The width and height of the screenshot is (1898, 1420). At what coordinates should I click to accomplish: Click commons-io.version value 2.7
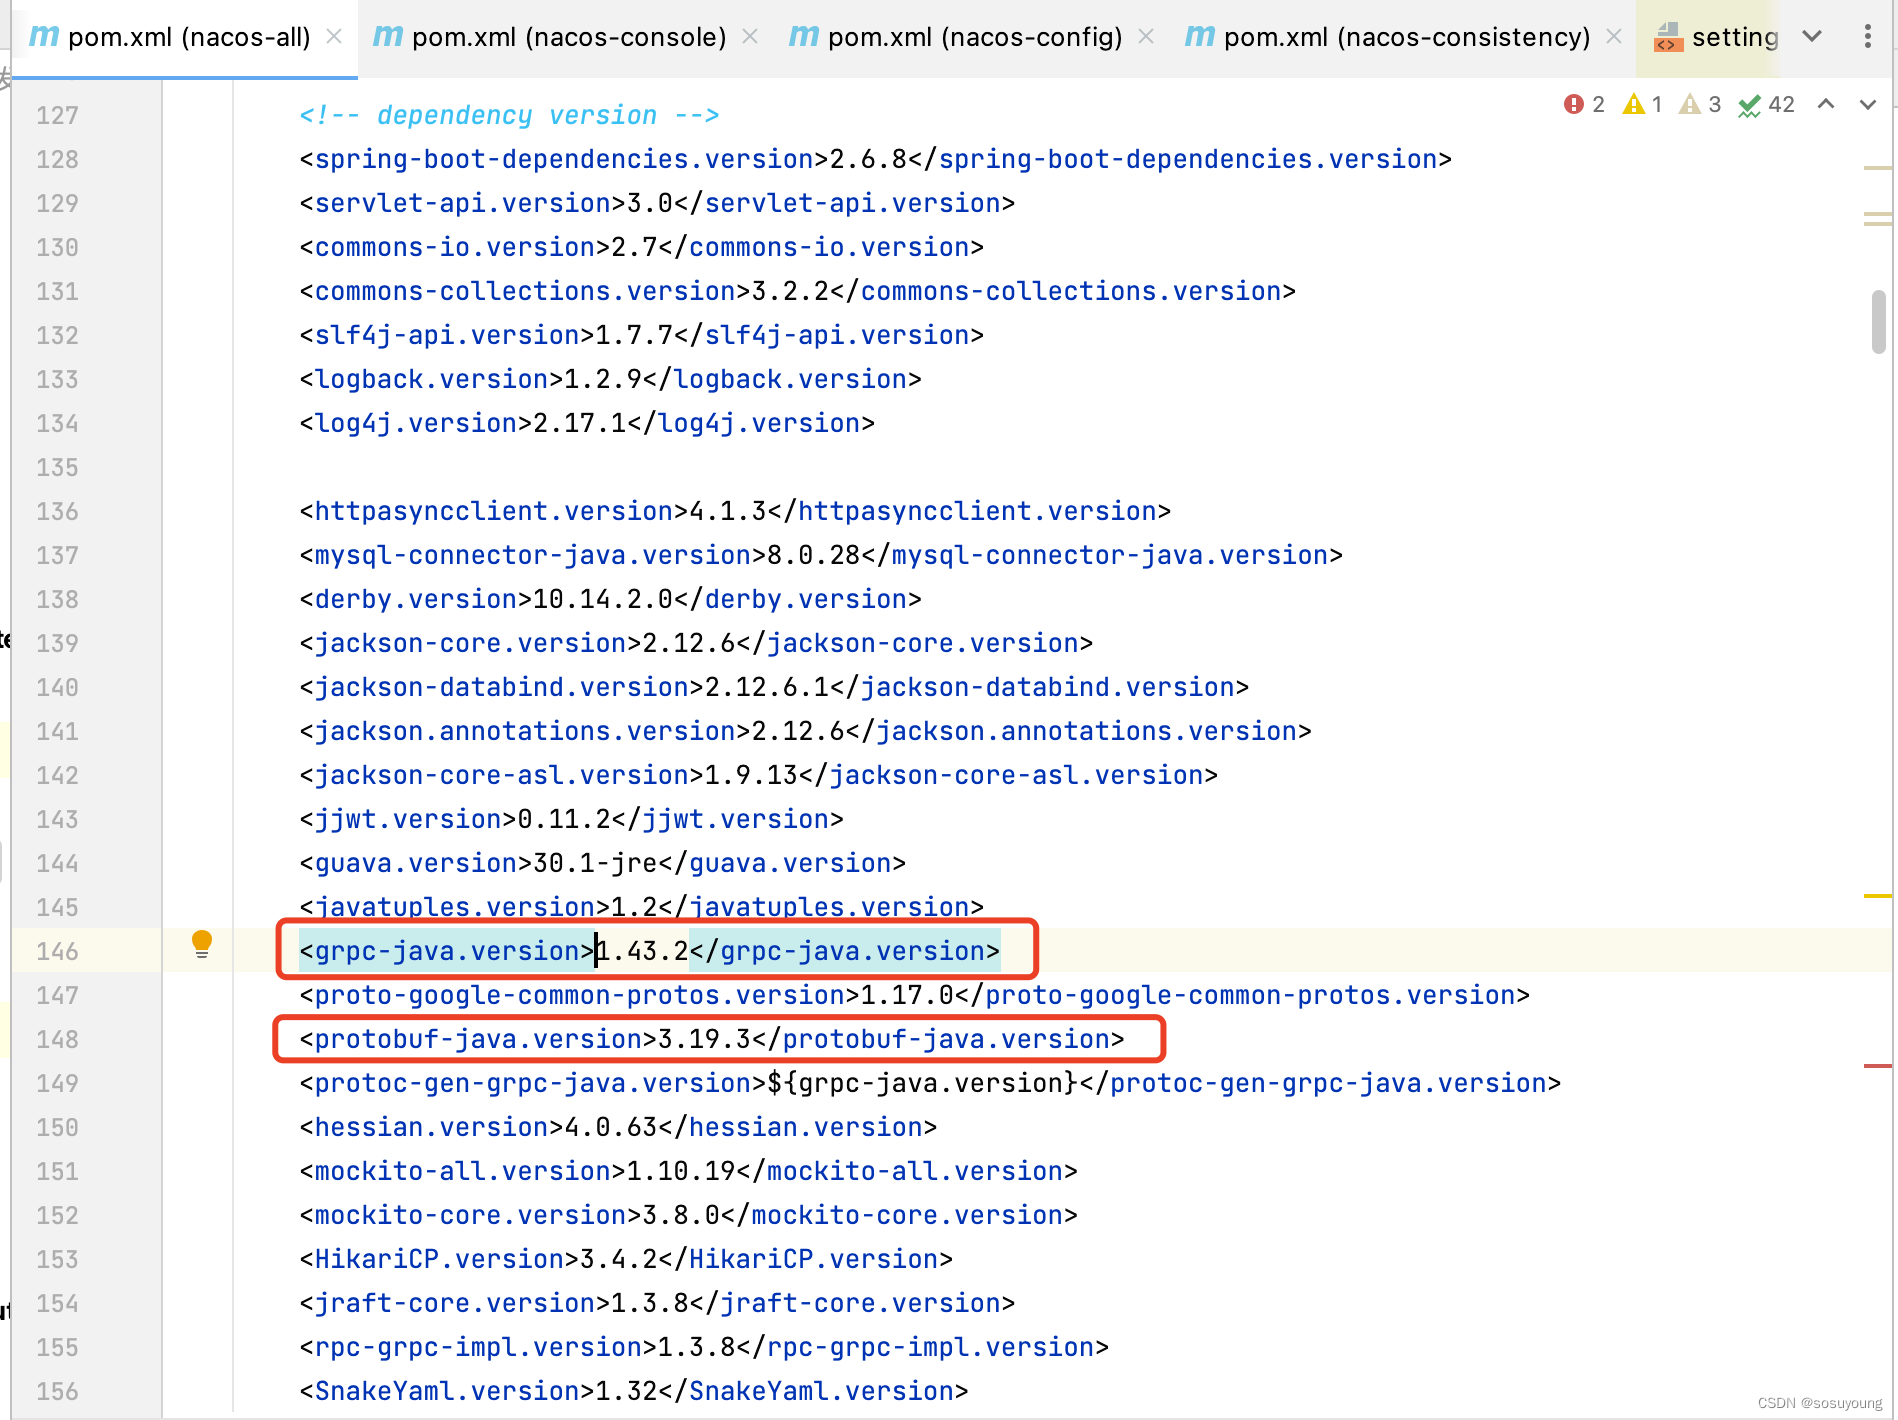(x=635, y=247)
